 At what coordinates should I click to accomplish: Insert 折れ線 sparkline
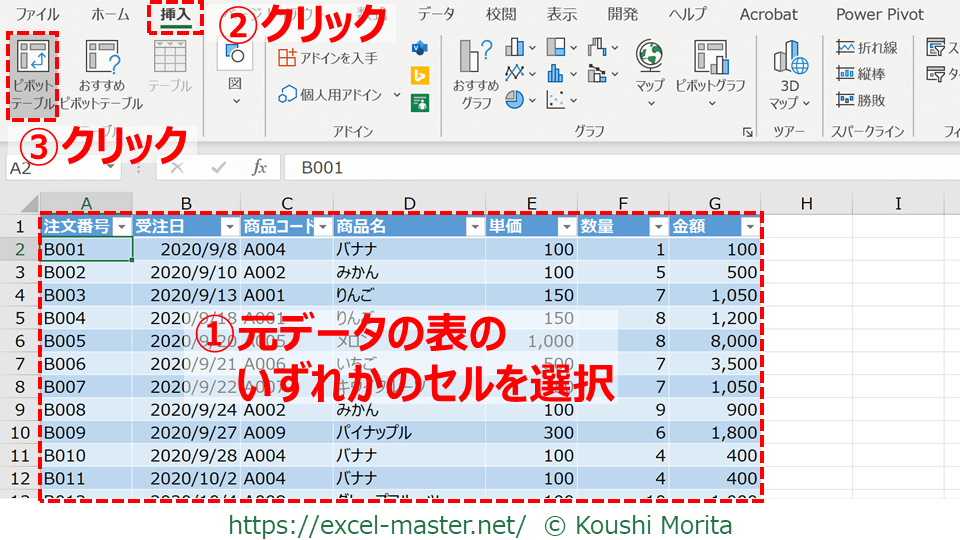click(x=867, y=47)
